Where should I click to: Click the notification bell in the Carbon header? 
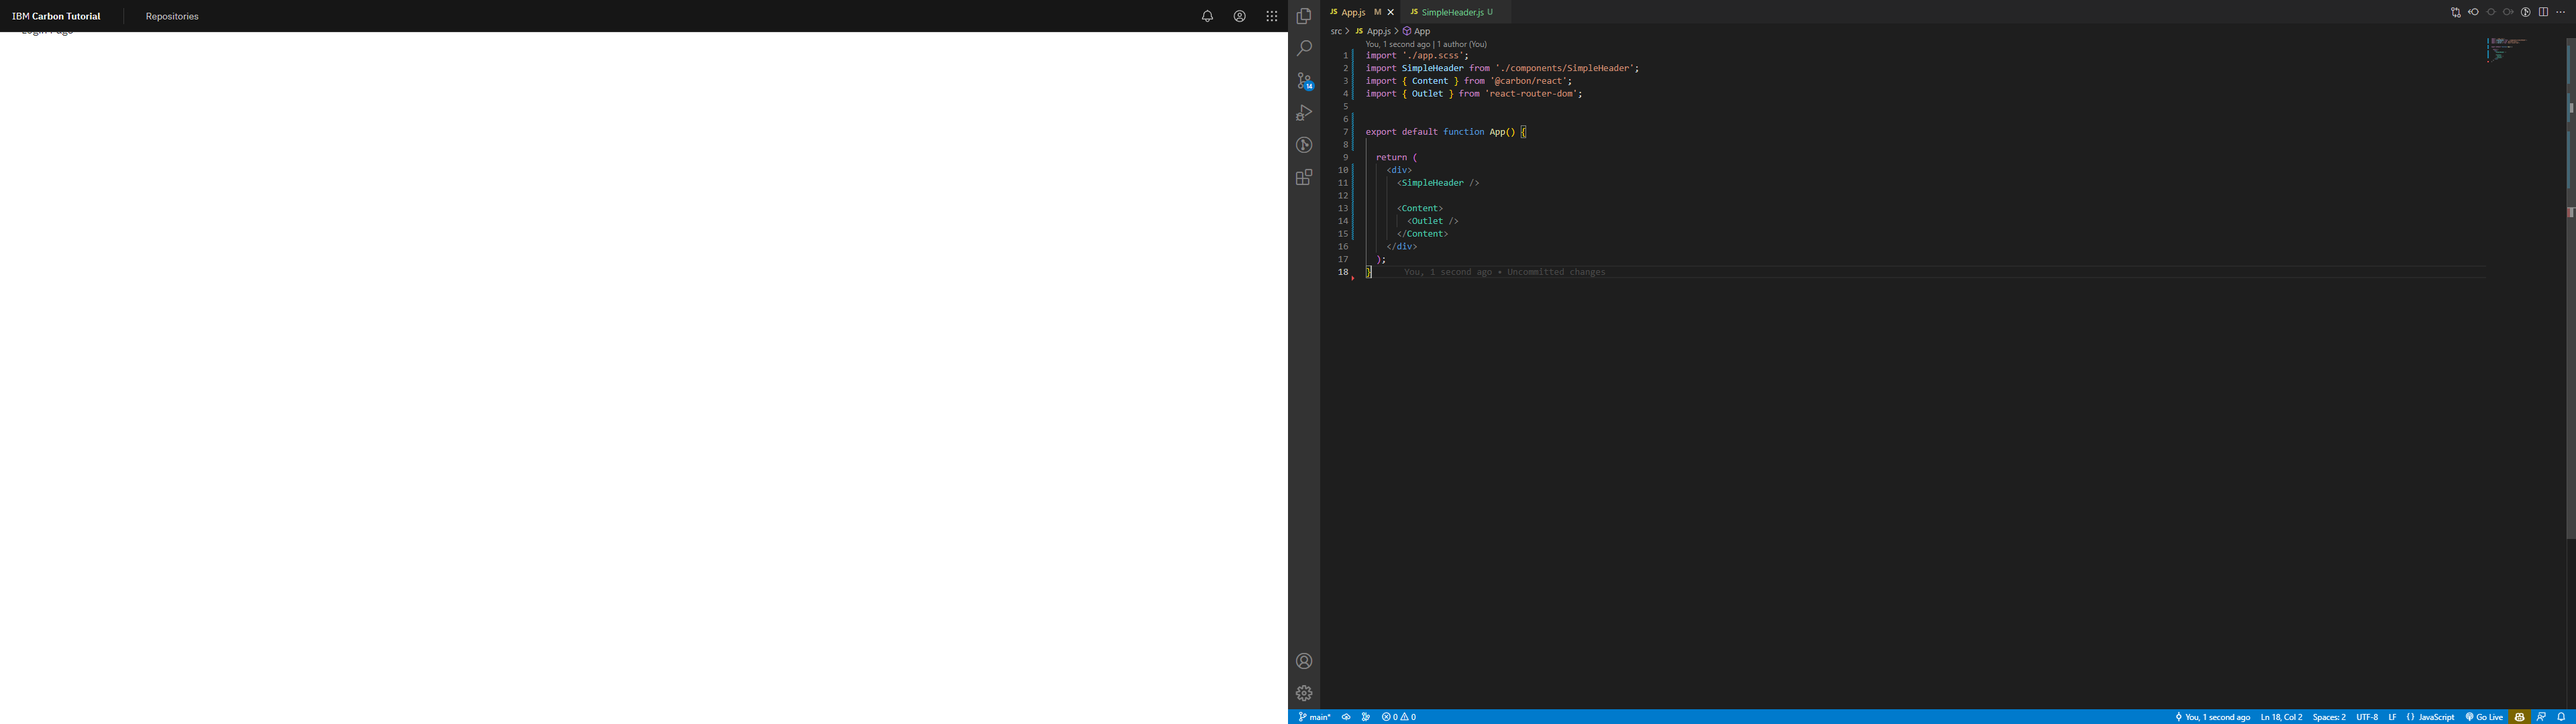1207,16
